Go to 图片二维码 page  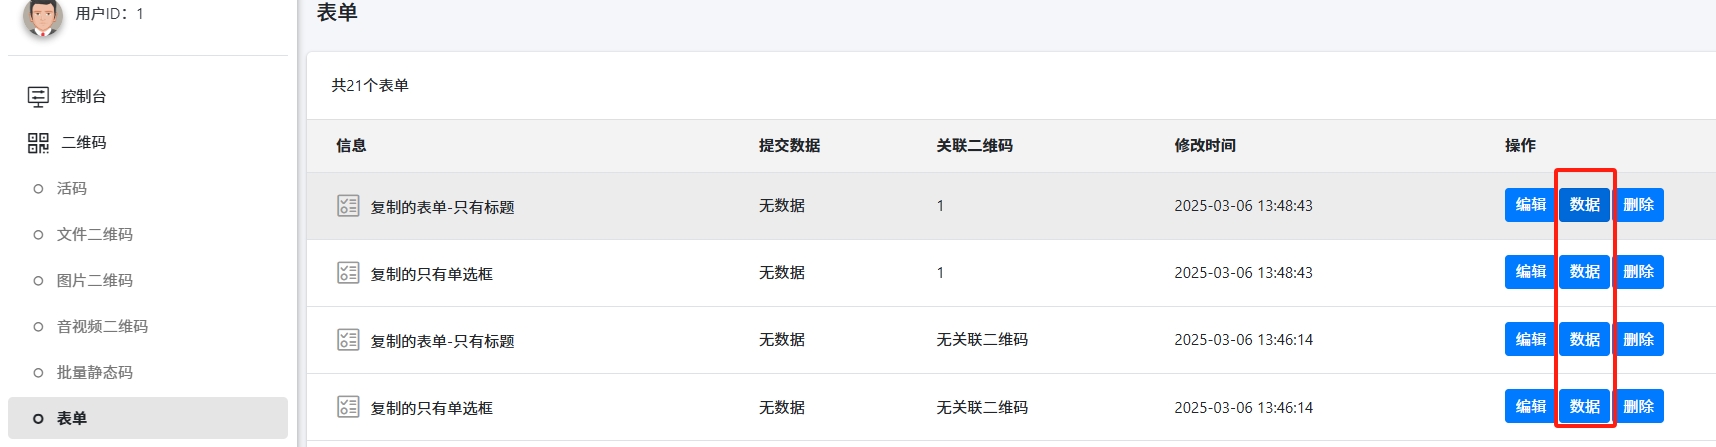pos(94,281)
